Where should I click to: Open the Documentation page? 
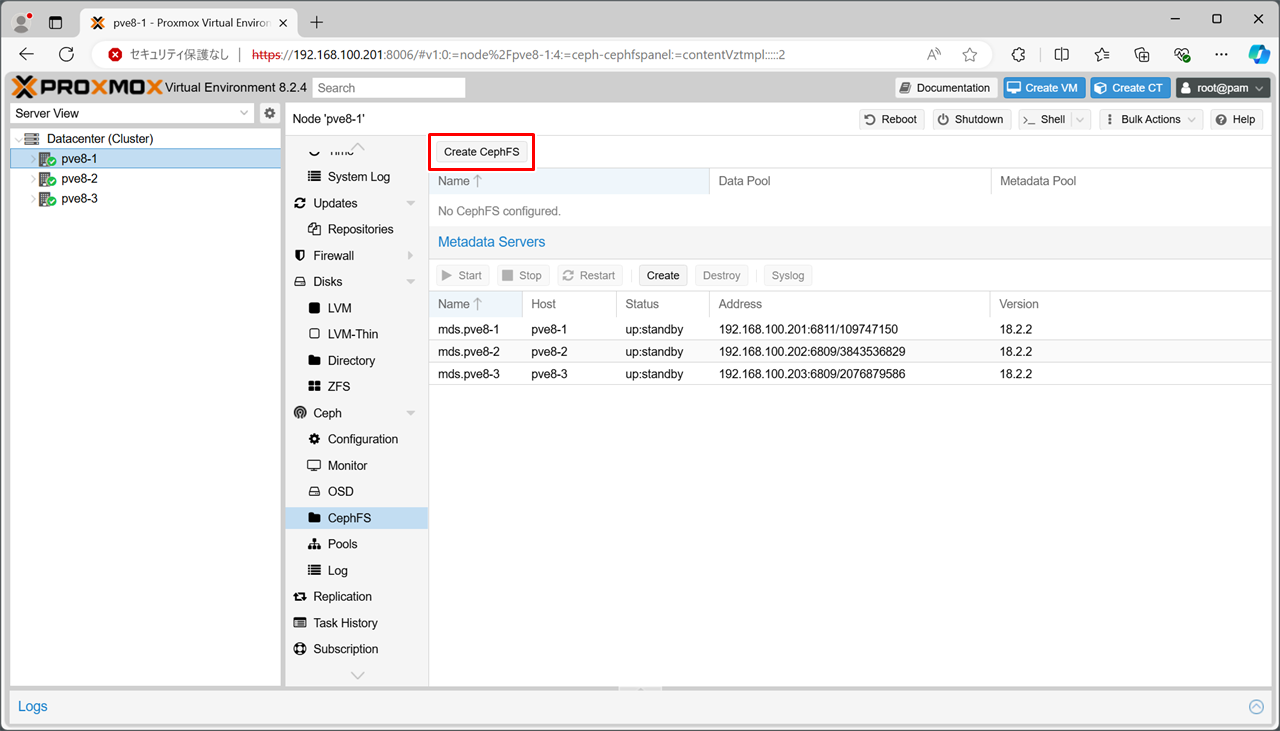click(945, 88)
